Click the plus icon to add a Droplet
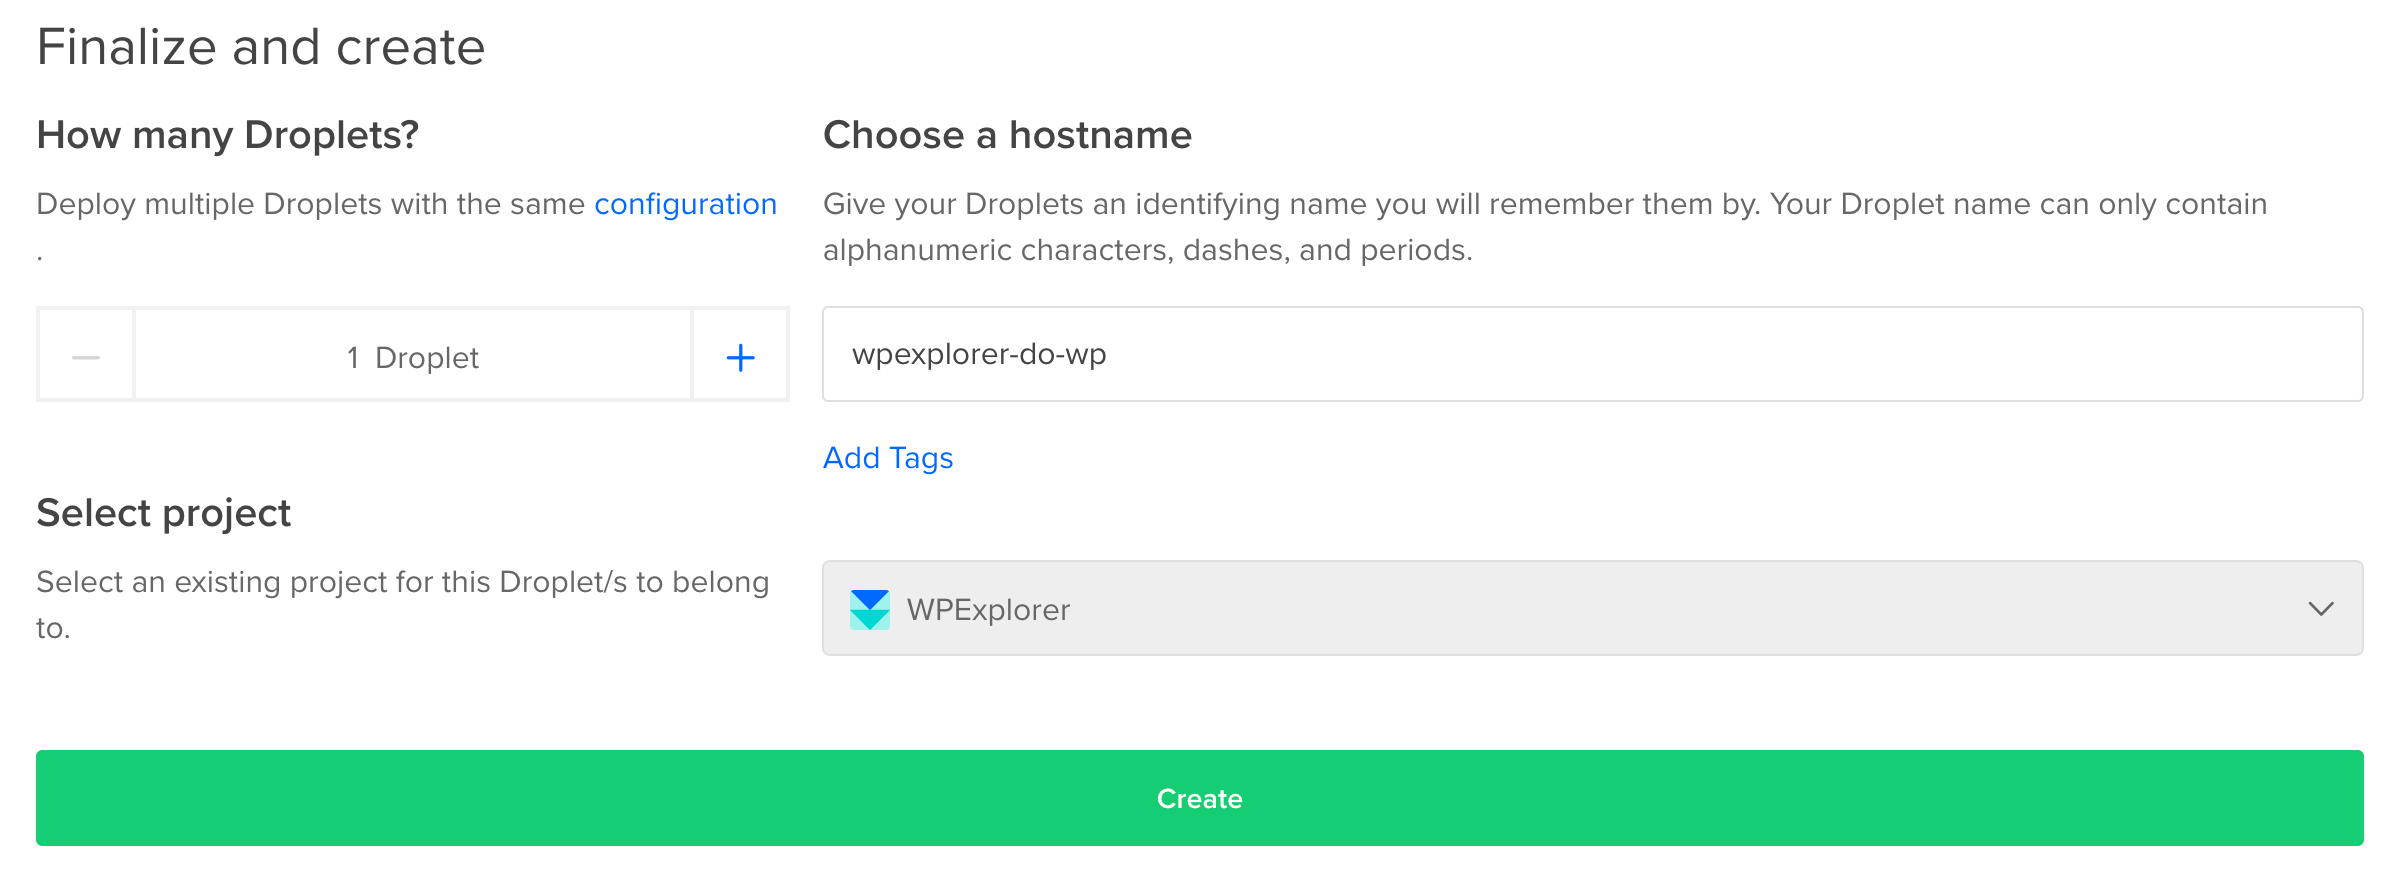2388x882 pixels. point(740,357)
